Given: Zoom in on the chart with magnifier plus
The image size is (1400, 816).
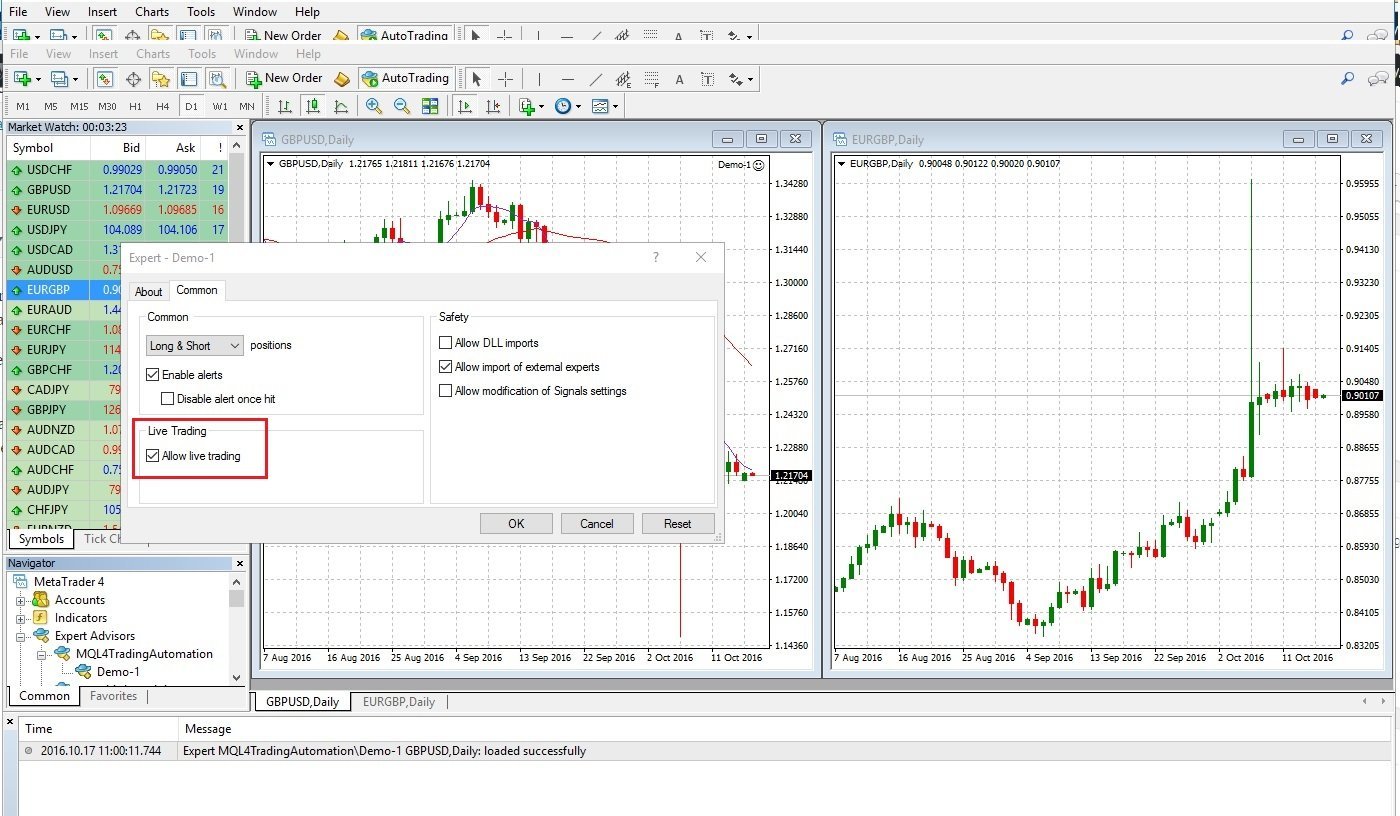Looking at the screenshot, I should (x=374, y=106).
